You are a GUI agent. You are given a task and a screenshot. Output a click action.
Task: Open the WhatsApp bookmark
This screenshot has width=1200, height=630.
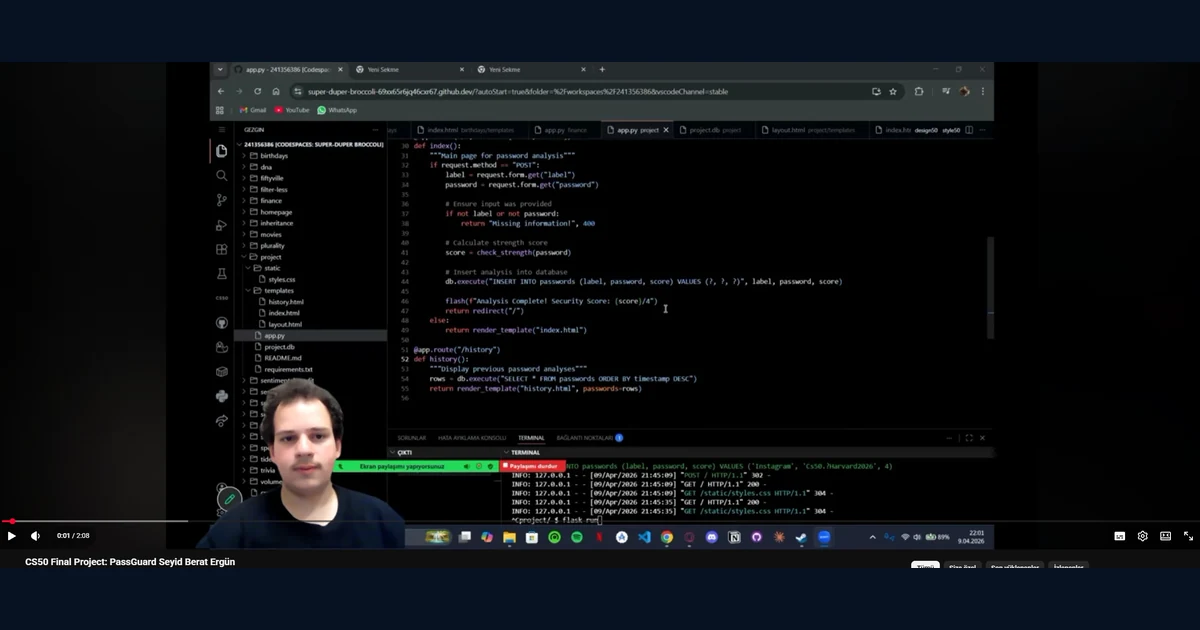pos(337,110)
